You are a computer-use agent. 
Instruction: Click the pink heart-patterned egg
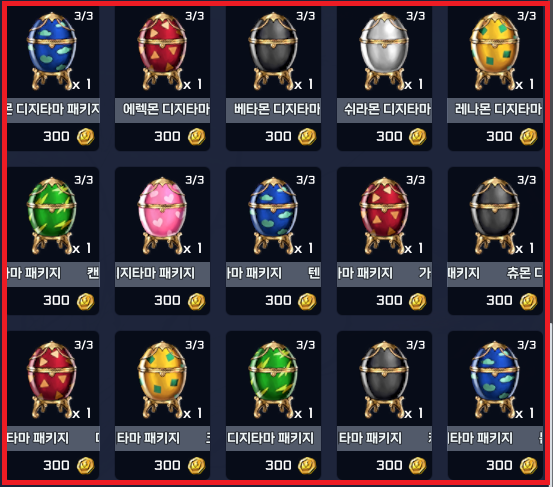(x=162, y=215)
